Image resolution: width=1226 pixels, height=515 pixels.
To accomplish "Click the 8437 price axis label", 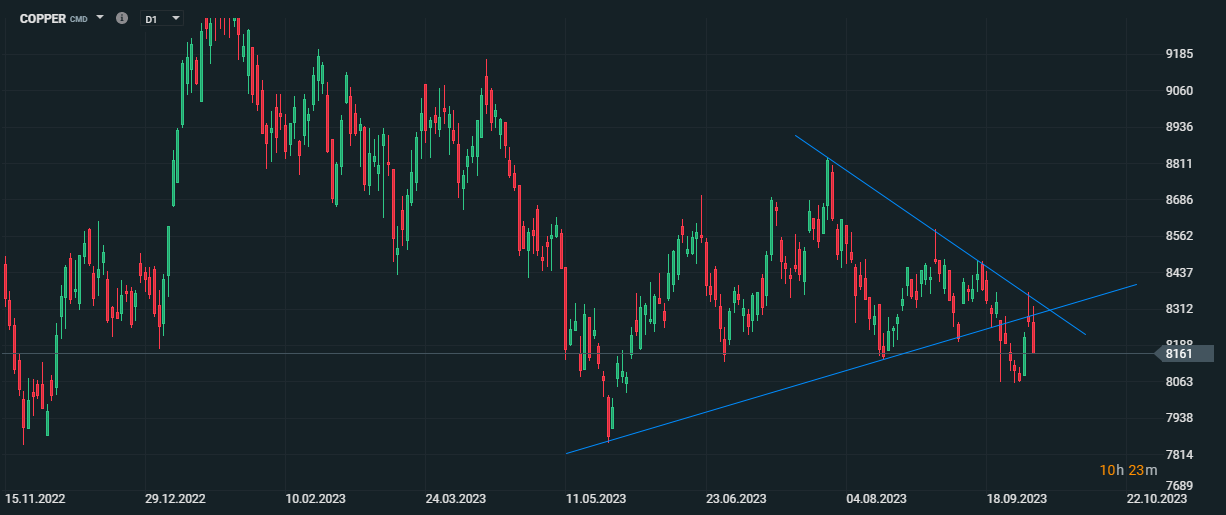I will click(x=1180, y=272).
